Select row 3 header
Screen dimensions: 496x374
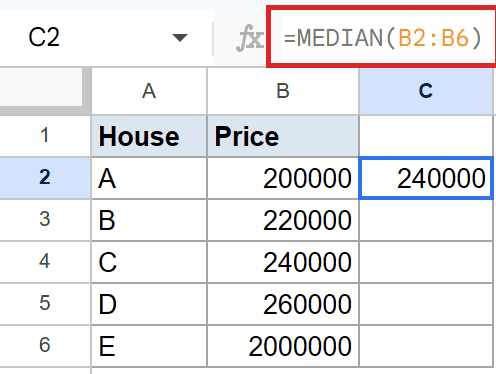click(45, 220)
